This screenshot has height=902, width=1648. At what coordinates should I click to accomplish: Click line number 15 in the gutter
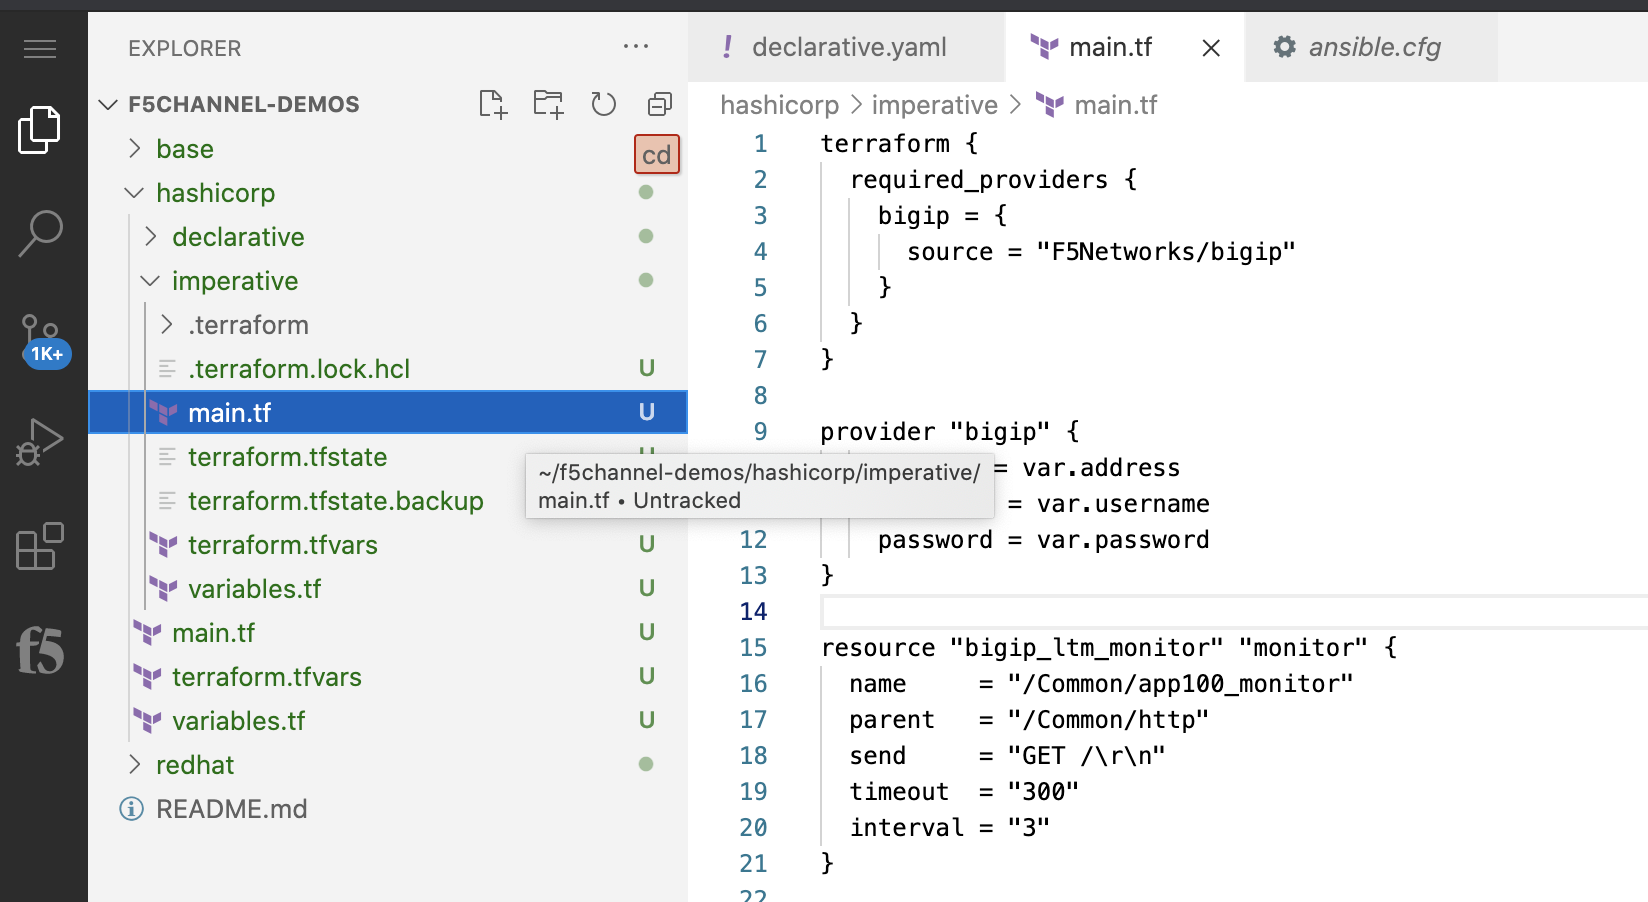point(753,648)
